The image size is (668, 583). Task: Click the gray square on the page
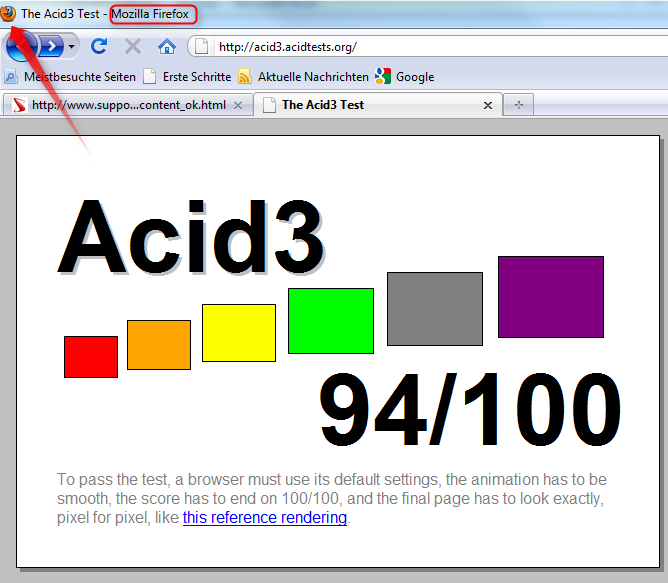coord(435,309)
